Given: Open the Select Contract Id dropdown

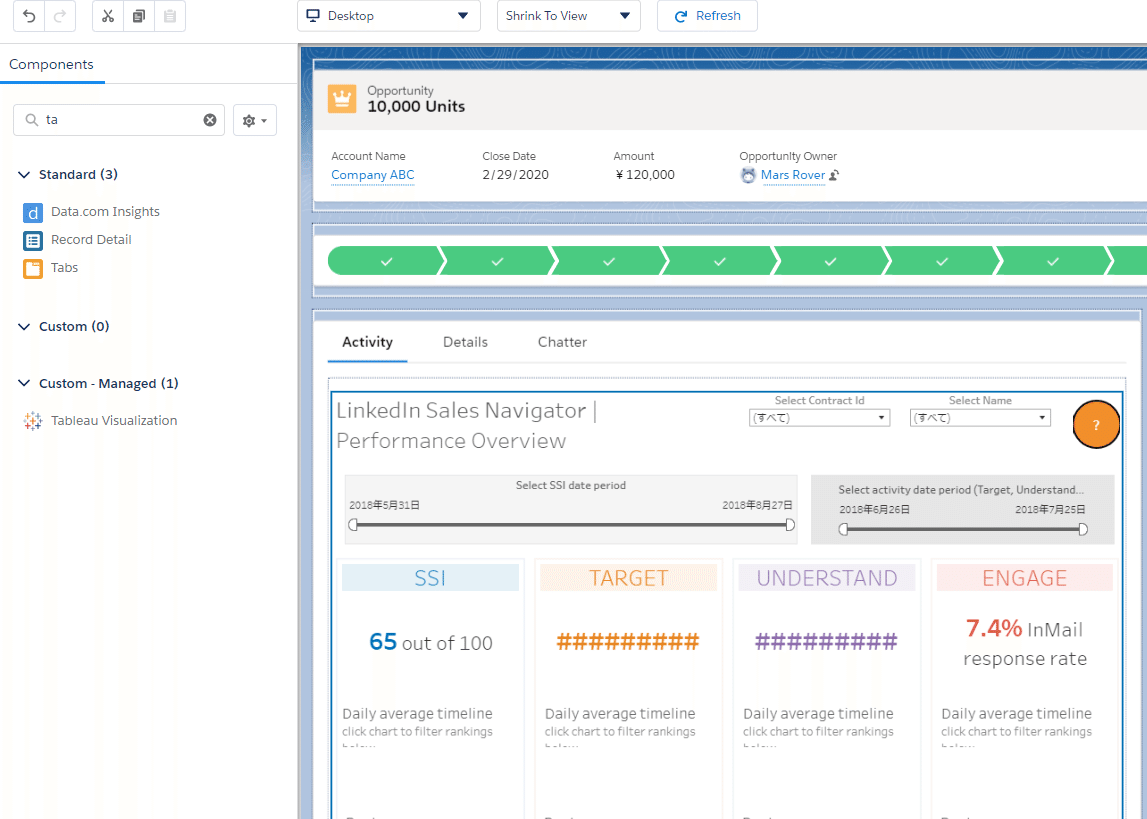Looking at the screenshot, I should pos(819,418).
